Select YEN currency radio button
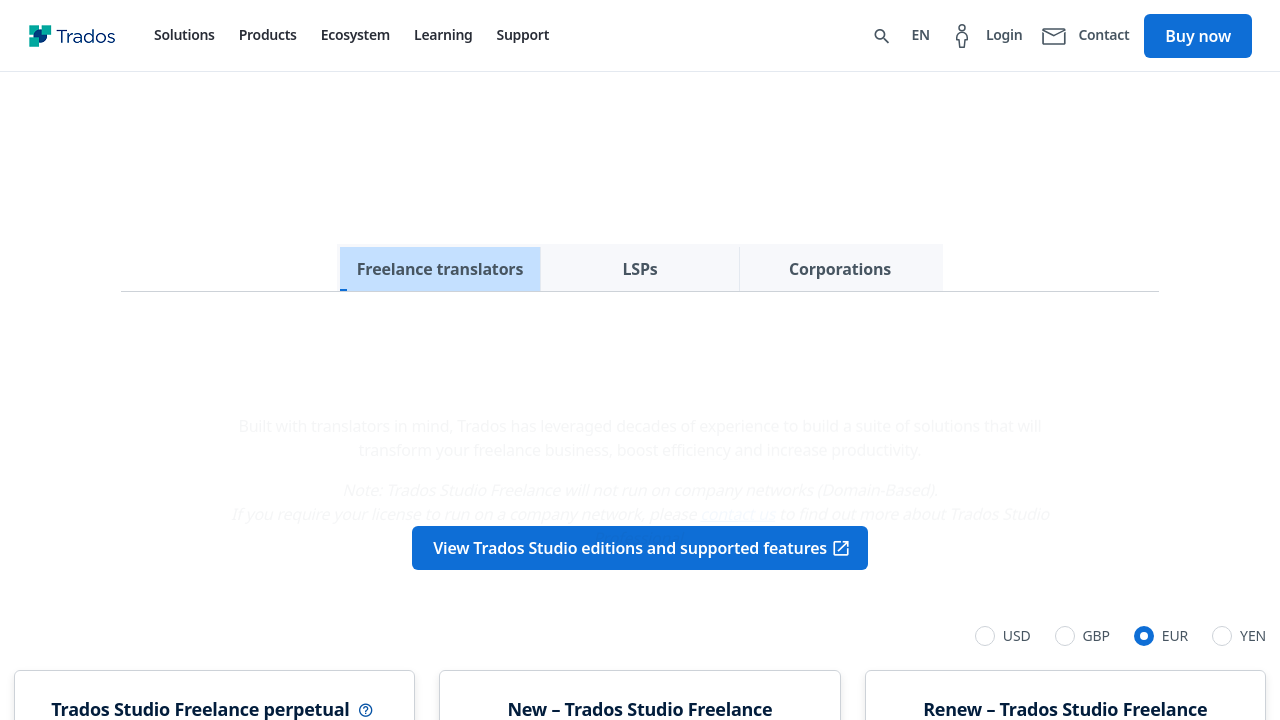The height and width of the screenshot is (720, 1280). [x=1222, y=636]
